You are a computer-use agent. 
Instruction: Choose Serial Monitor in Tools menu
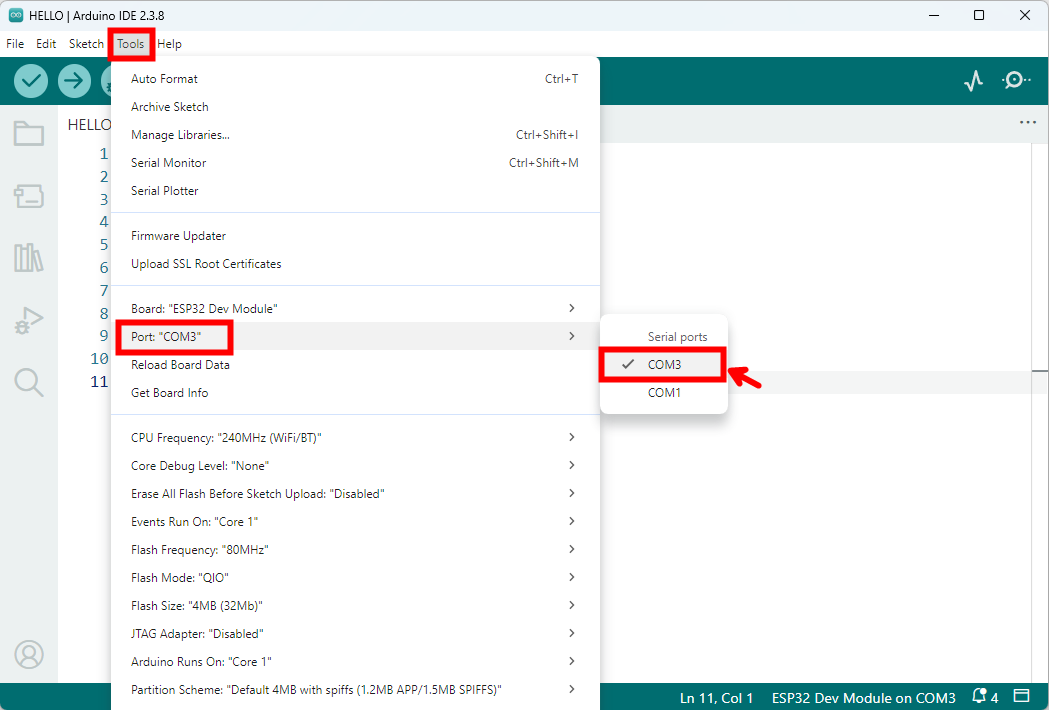355,163
